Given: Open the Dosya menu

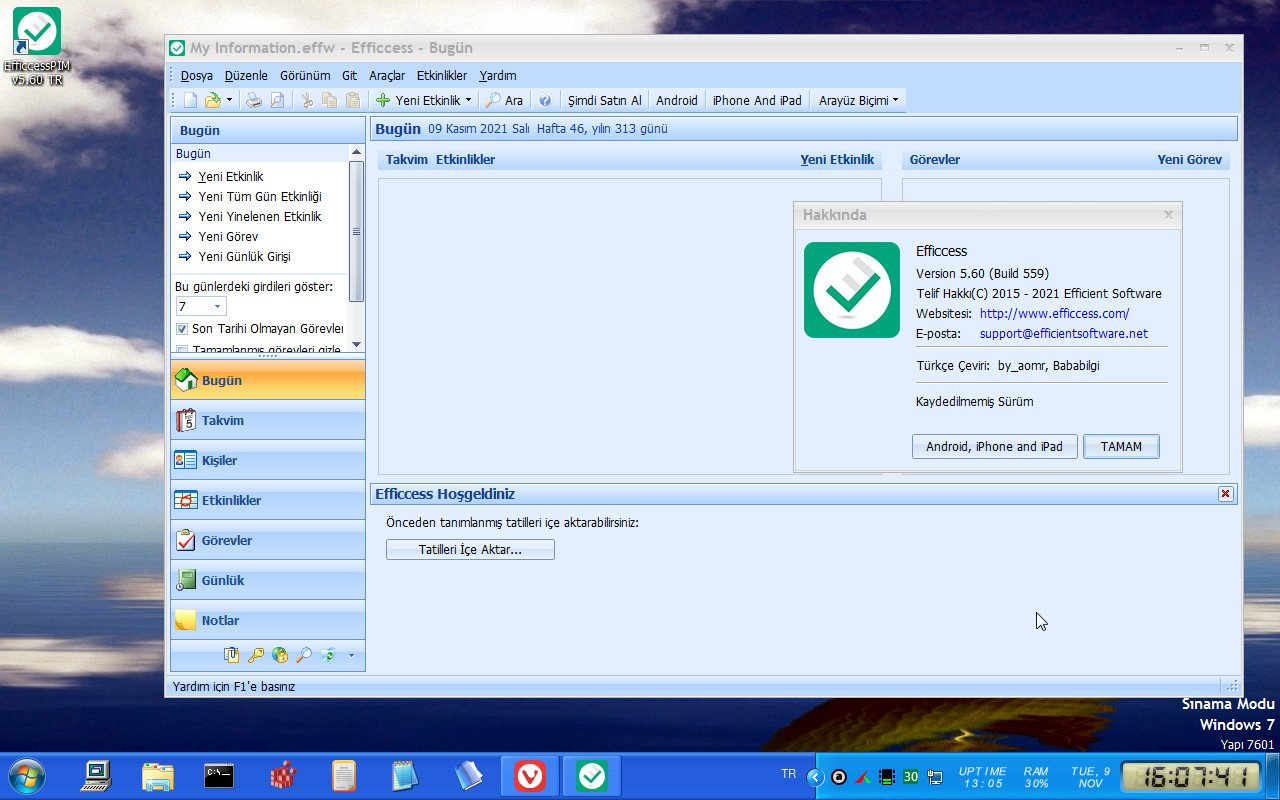Looking at the screenshot, I should [197, 76].
